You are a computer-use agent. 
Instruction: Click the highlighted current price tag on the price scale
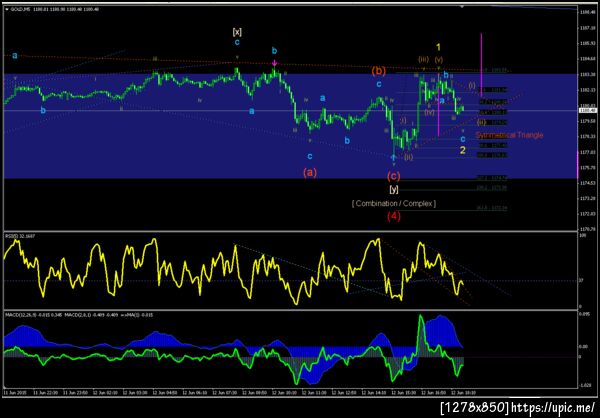click(x=588, y=111)
